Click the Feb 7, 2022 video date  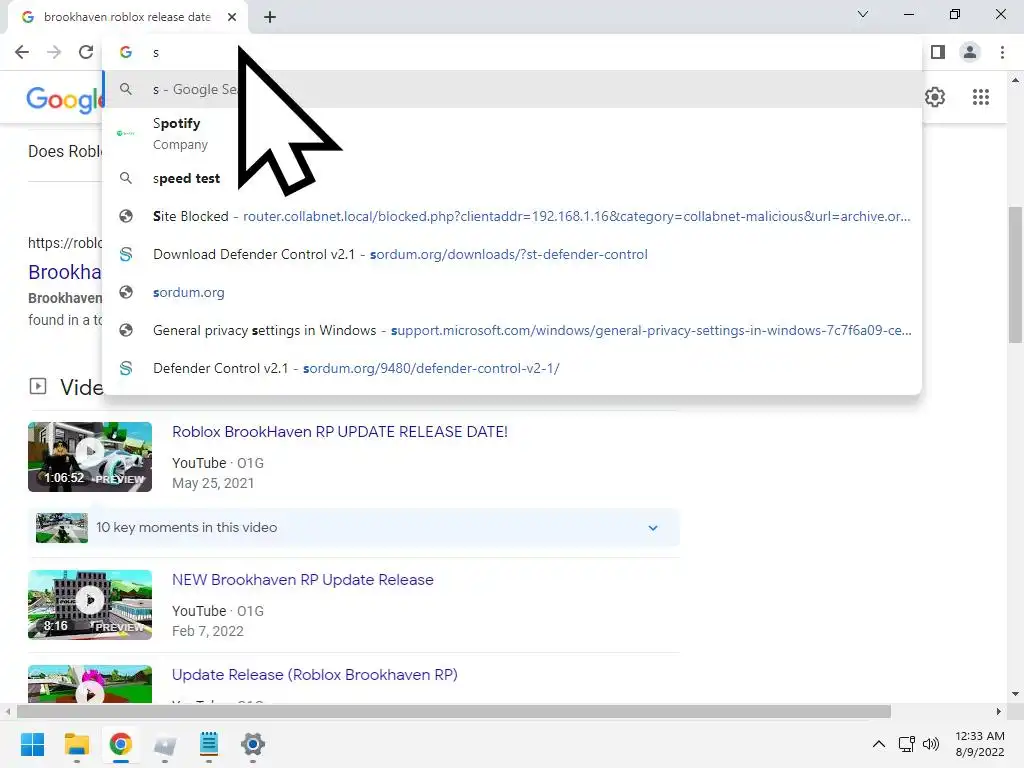point(208,632)
